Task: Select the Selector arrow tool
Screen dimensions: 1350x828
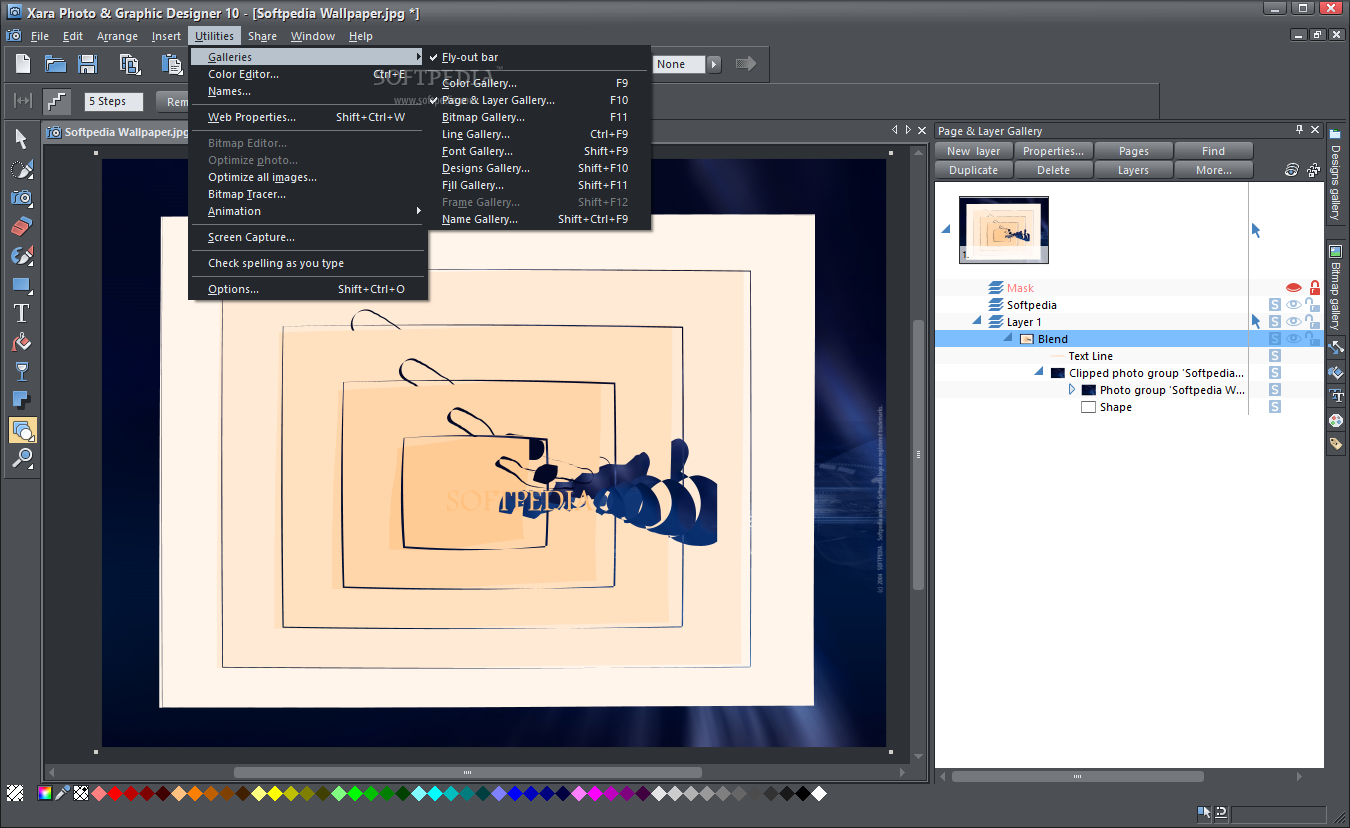Action: [21, 139]
